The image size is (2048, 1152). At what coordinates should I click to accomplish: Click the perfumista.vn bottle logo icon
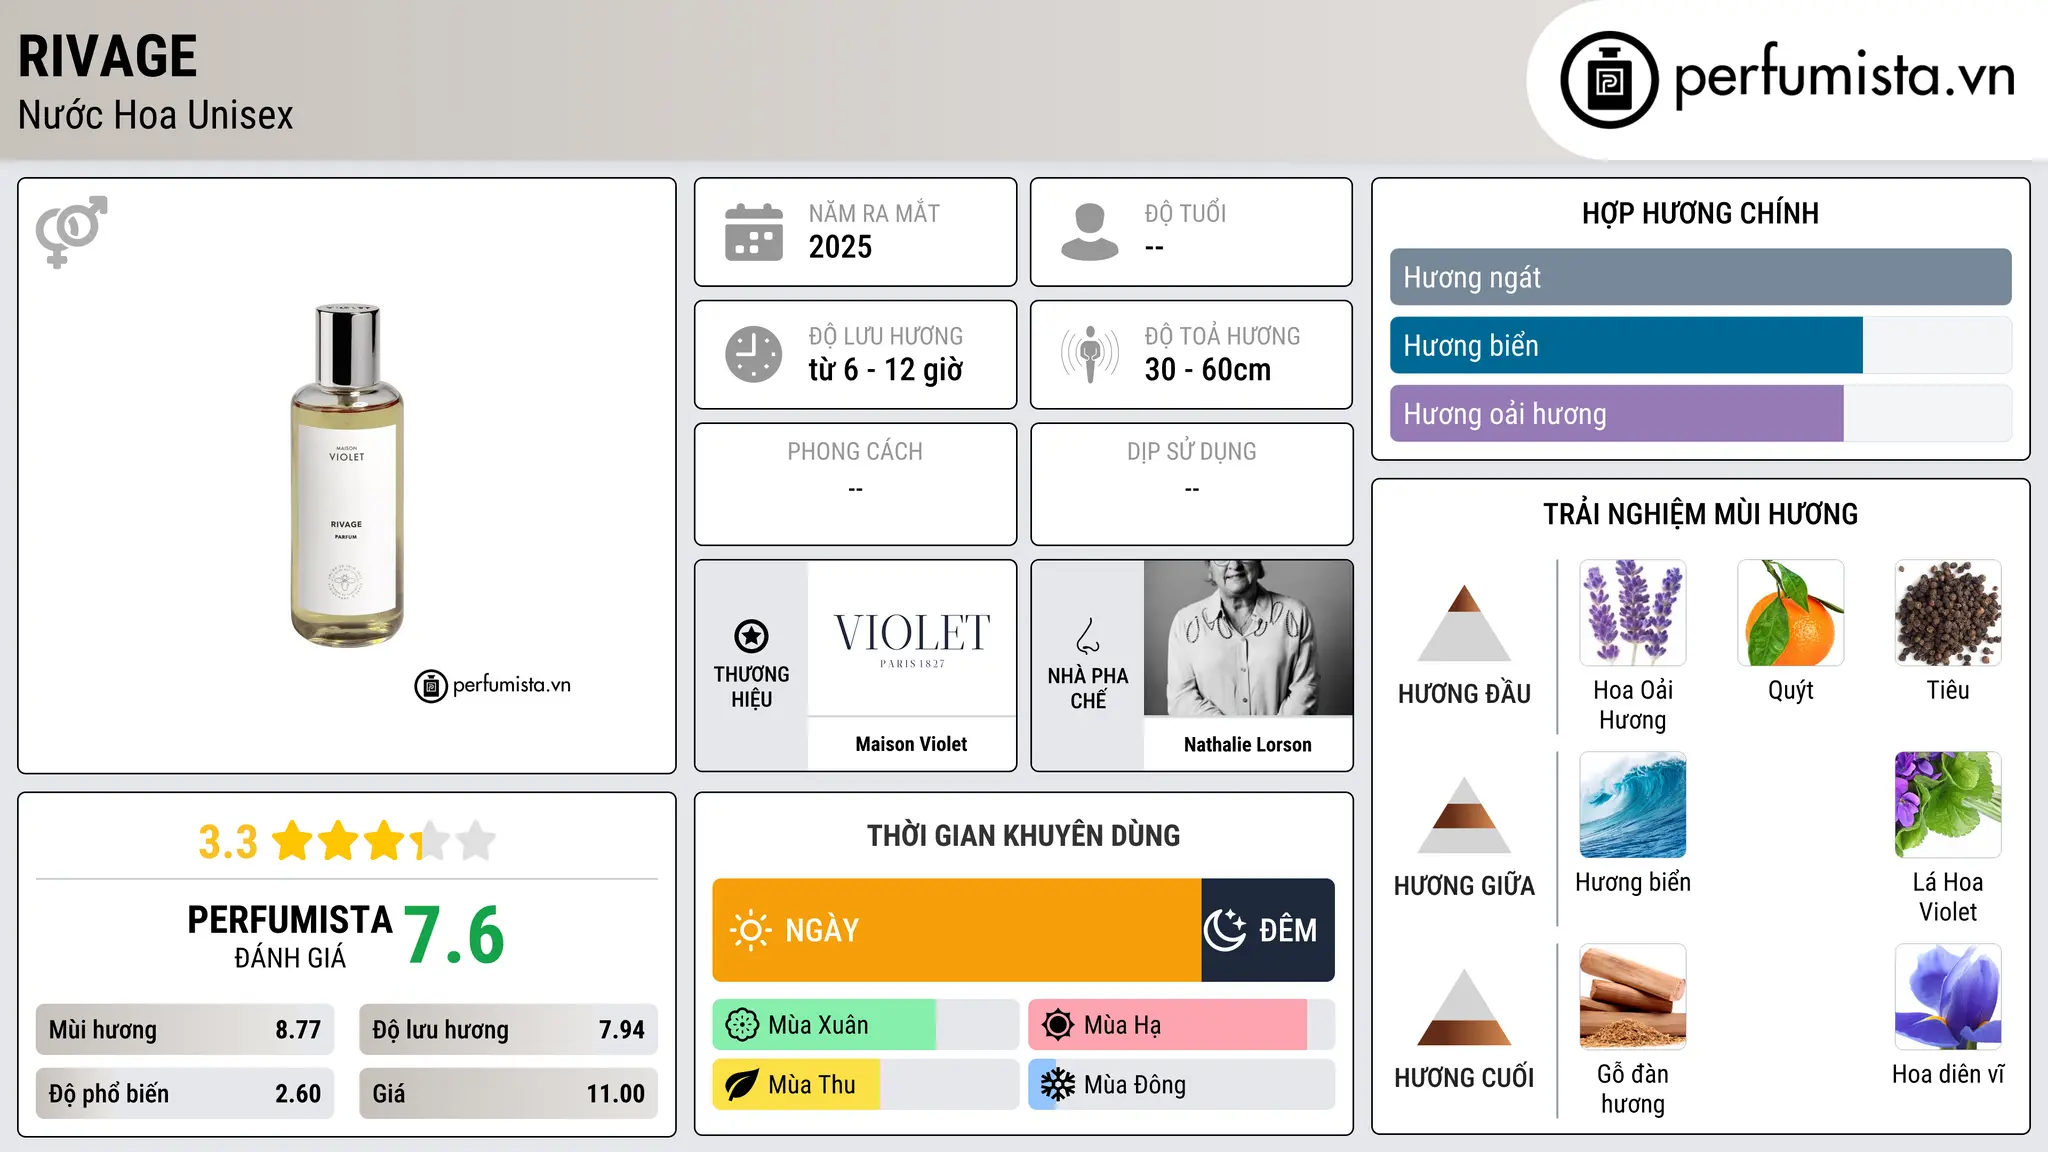[x=1609, y=80]
